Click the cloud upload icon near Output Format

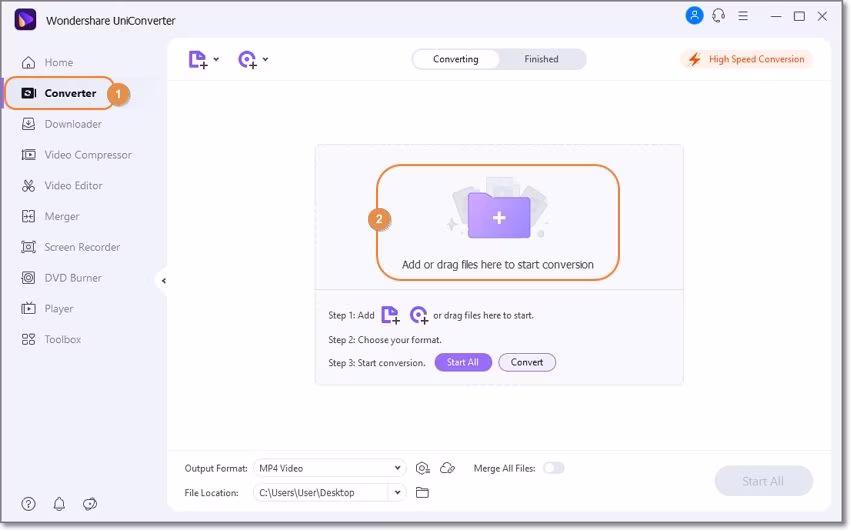coord(447,468)
